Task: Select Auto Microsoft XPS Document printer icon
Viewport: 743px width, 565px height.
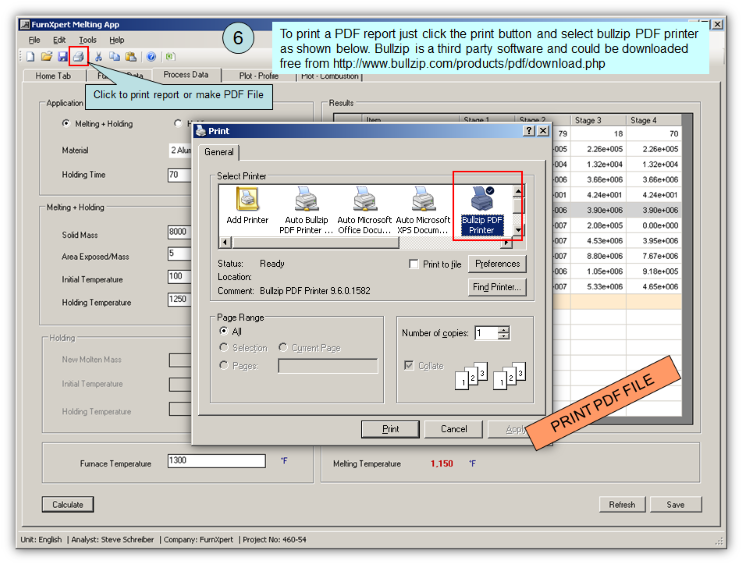Action: (x=423, y=210)
